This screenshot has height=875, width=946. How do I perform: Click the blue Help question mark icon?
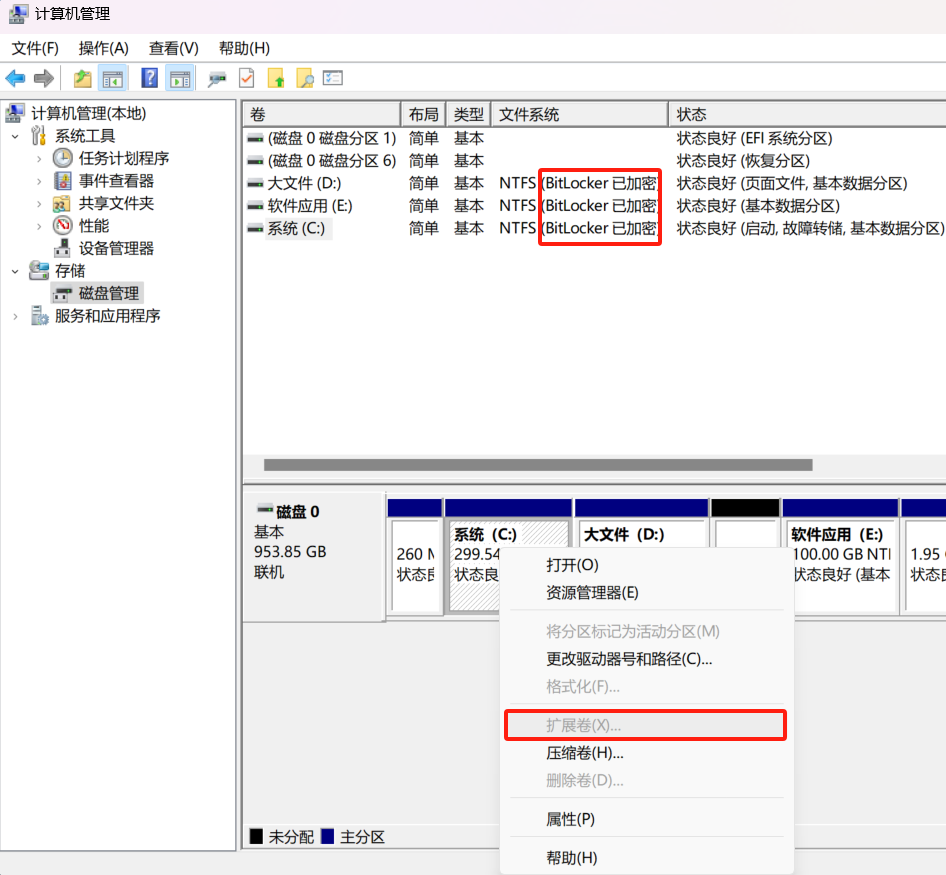point(149,78)
